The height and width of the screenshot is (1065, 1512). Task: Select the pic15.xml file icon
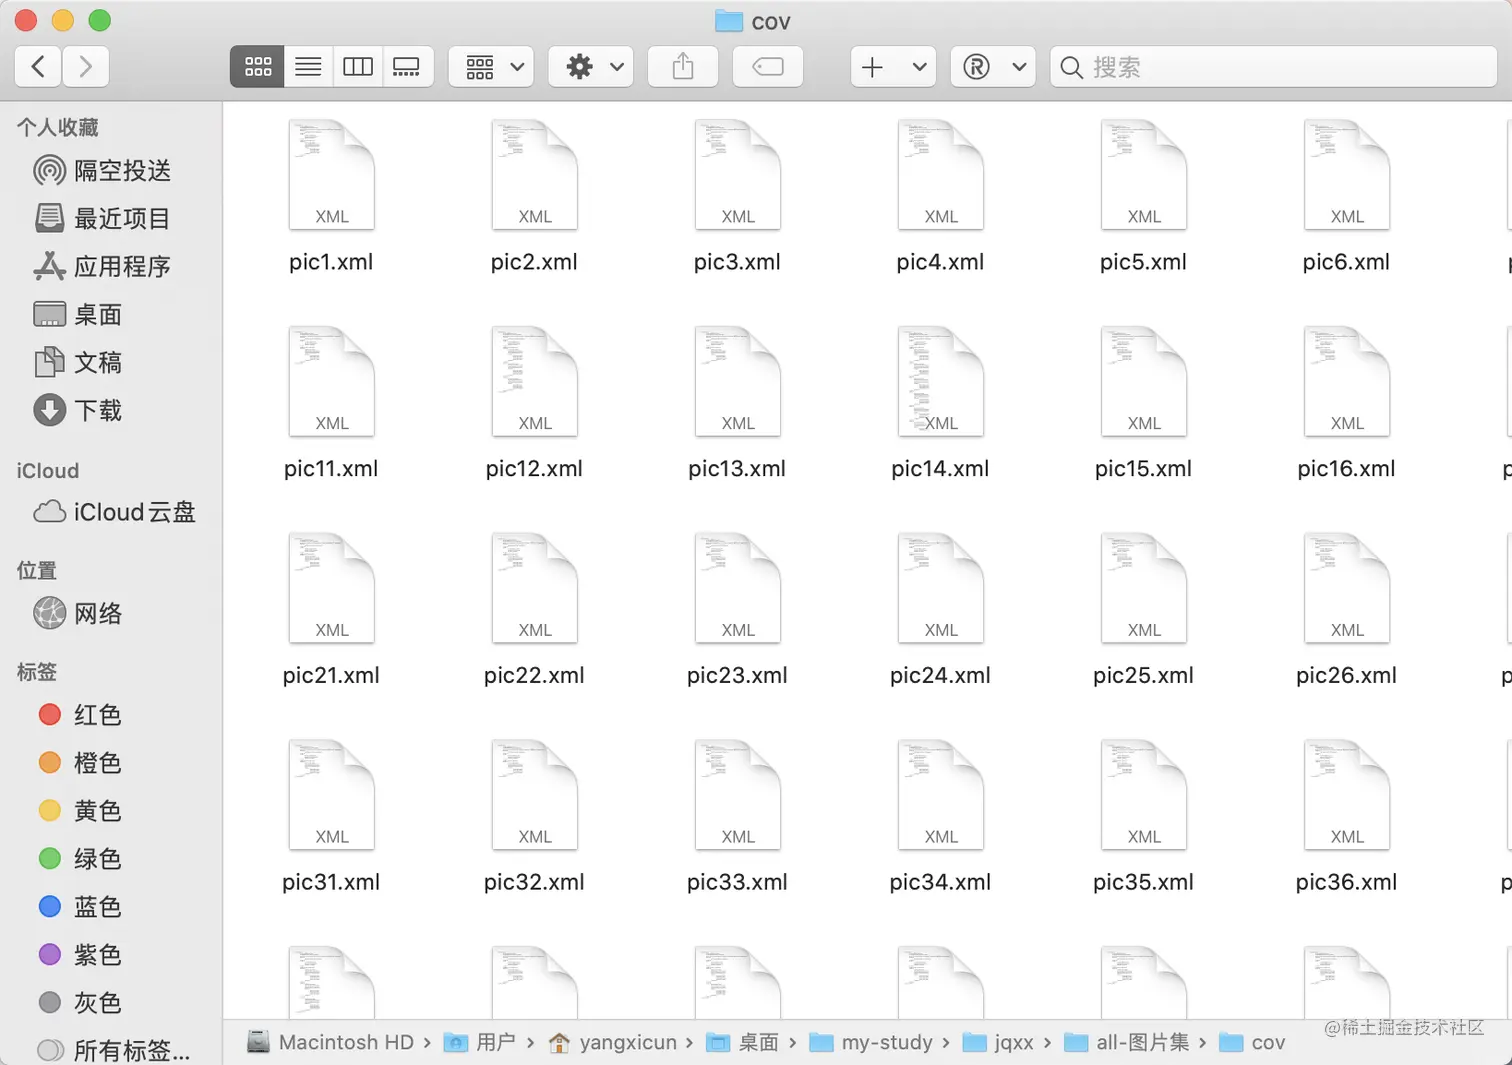[x=1144, y=382]
